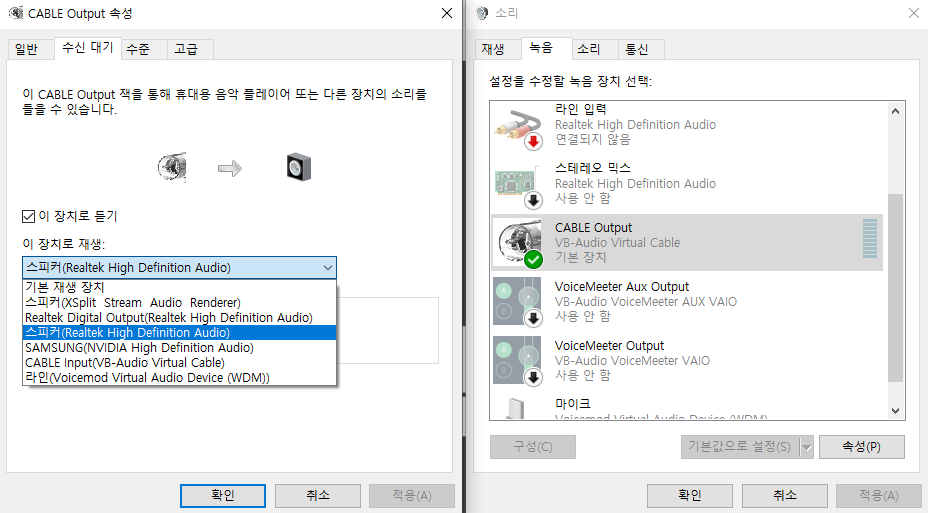Close the CABLE Output properties window
The width and height of the screenshot is (928, 513).
447,13
